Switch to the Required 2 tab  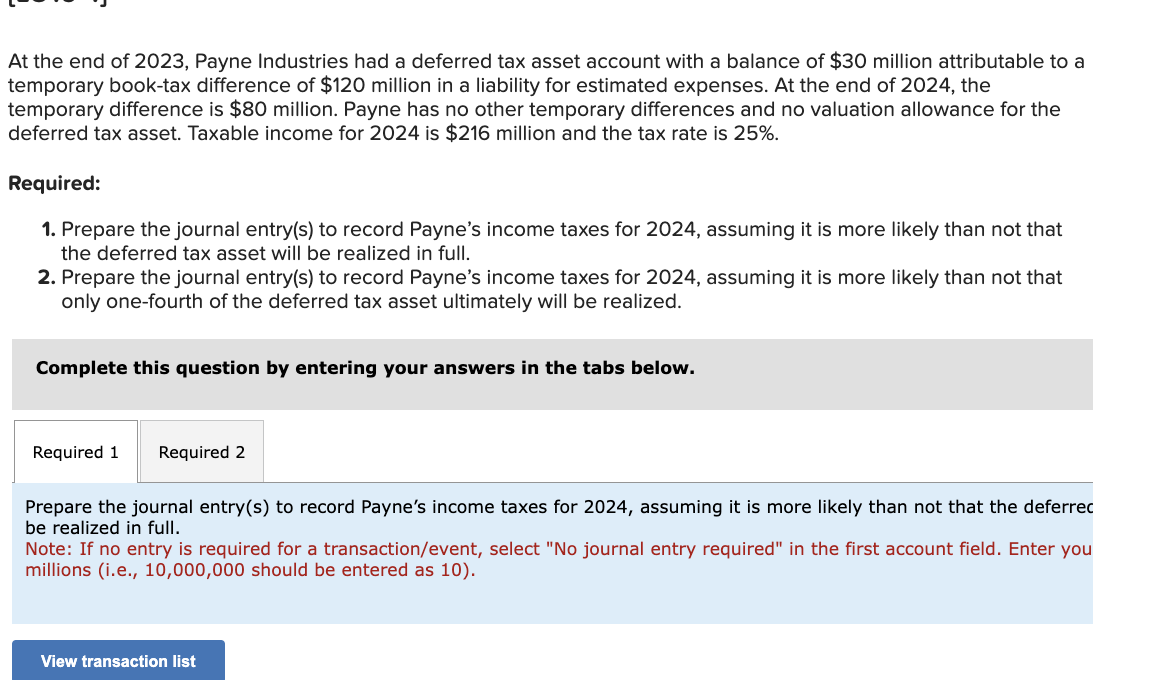click(200, 452)
